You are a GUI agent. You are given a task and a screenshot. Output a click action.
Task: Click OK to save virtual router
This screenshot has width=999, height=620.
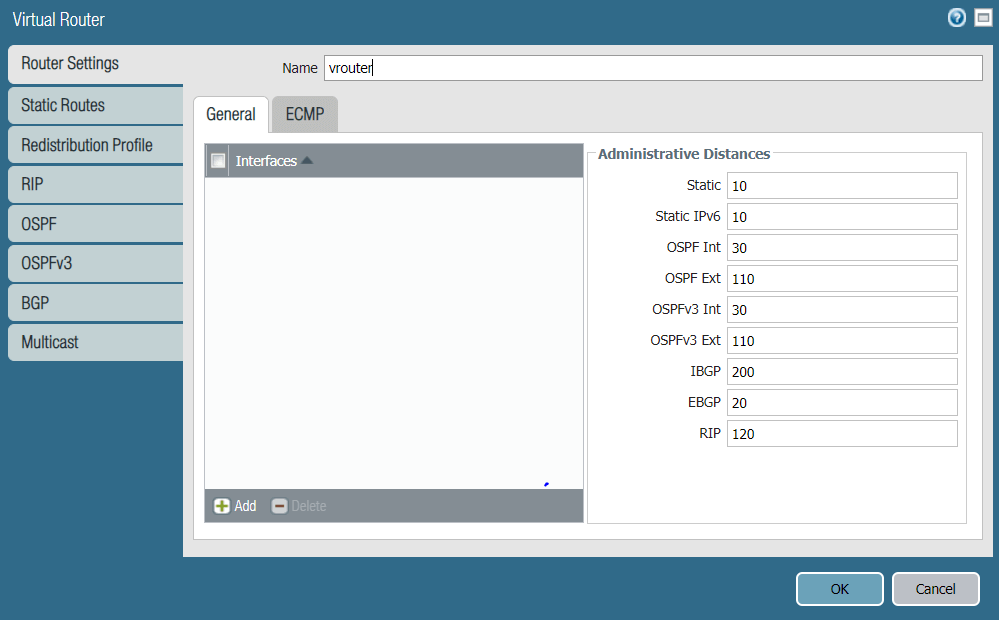click(840, 589)
